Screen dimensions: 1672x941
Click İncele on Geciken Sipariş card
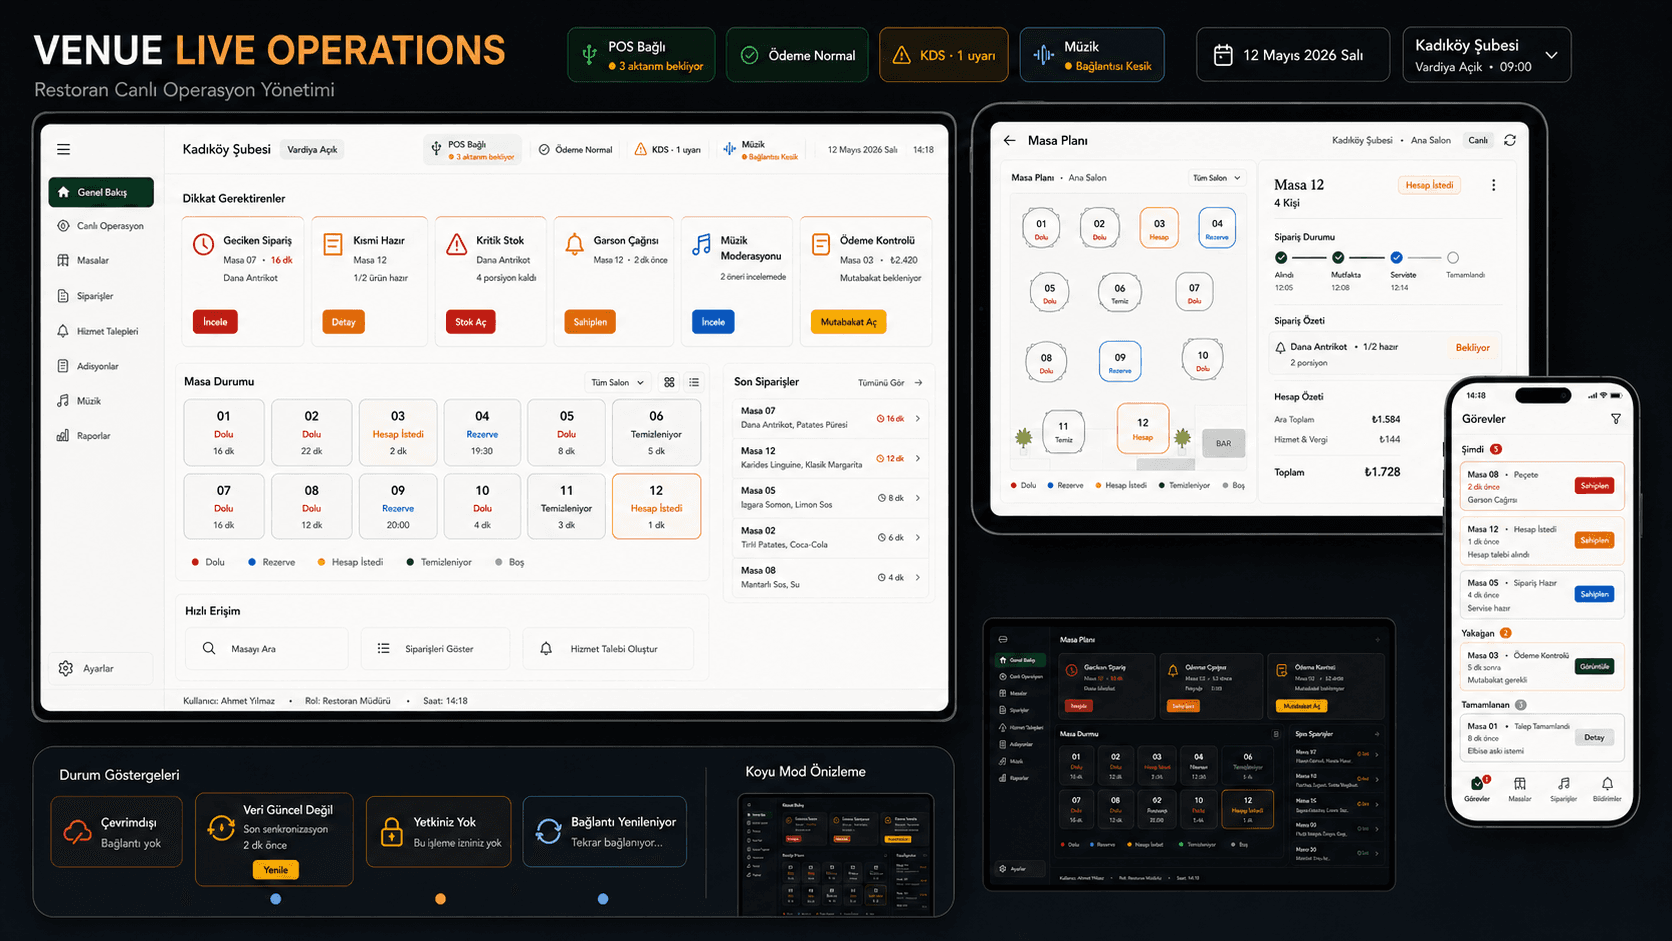click(215, 322)
